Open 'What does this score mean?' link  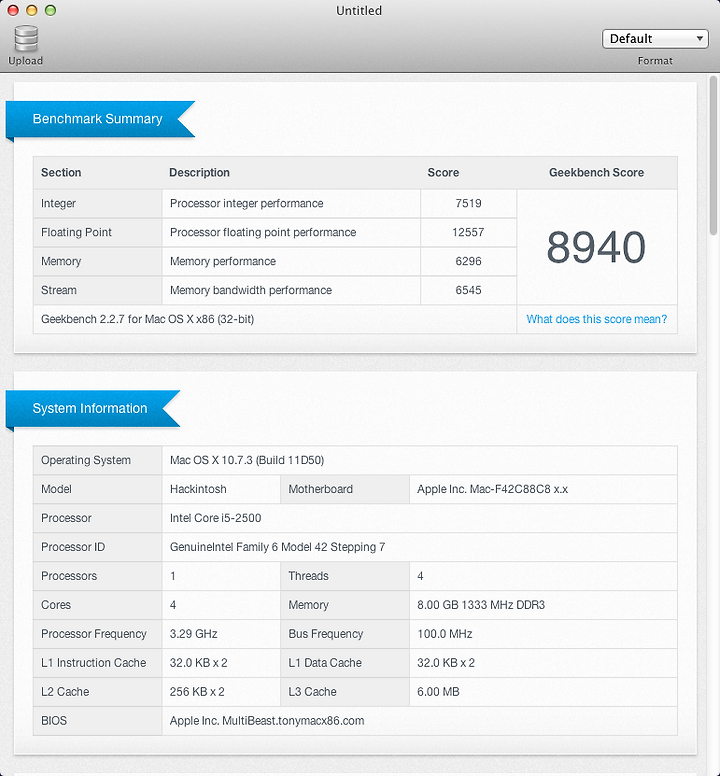point(596,319)
